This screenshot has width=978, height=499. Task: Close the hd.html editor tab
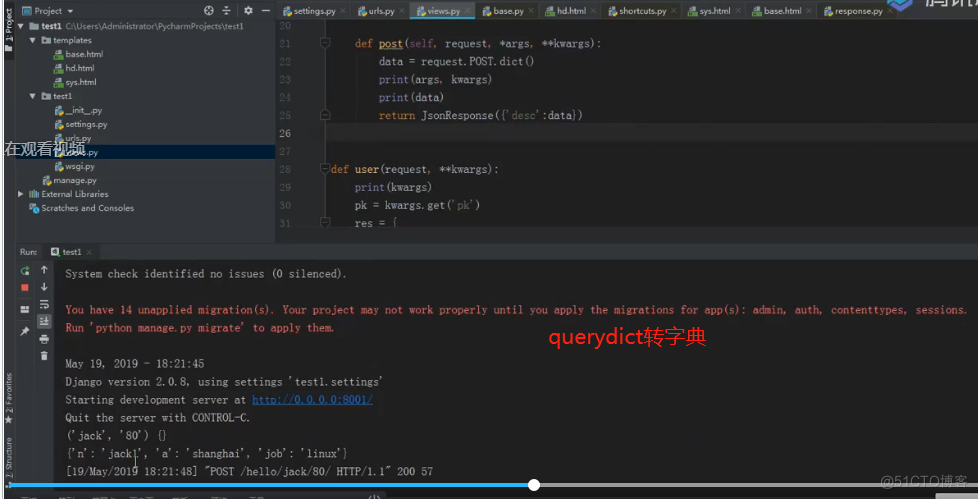click(x=593, y=11)
